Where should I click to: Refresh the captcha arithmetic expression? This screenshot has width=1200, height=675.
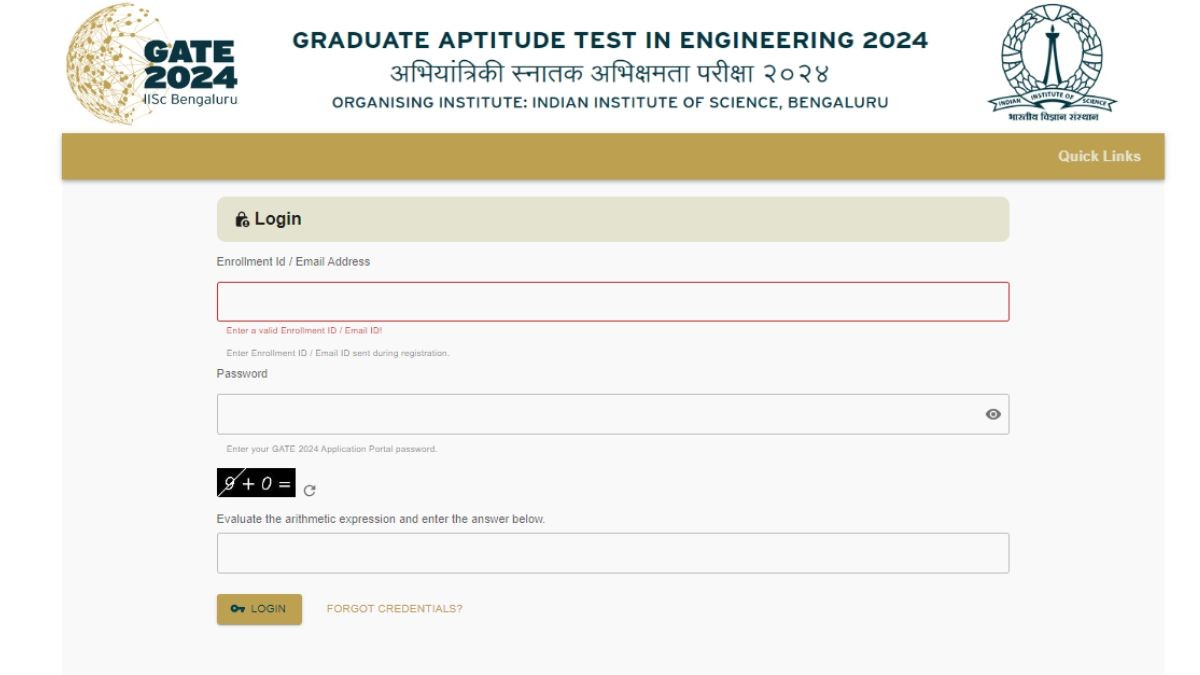(x=310, y=490)
